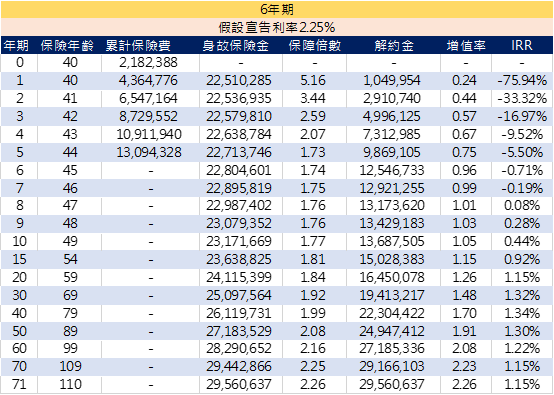
Task: Highlight IRR value -9.52%
Action: pos(522,135)
